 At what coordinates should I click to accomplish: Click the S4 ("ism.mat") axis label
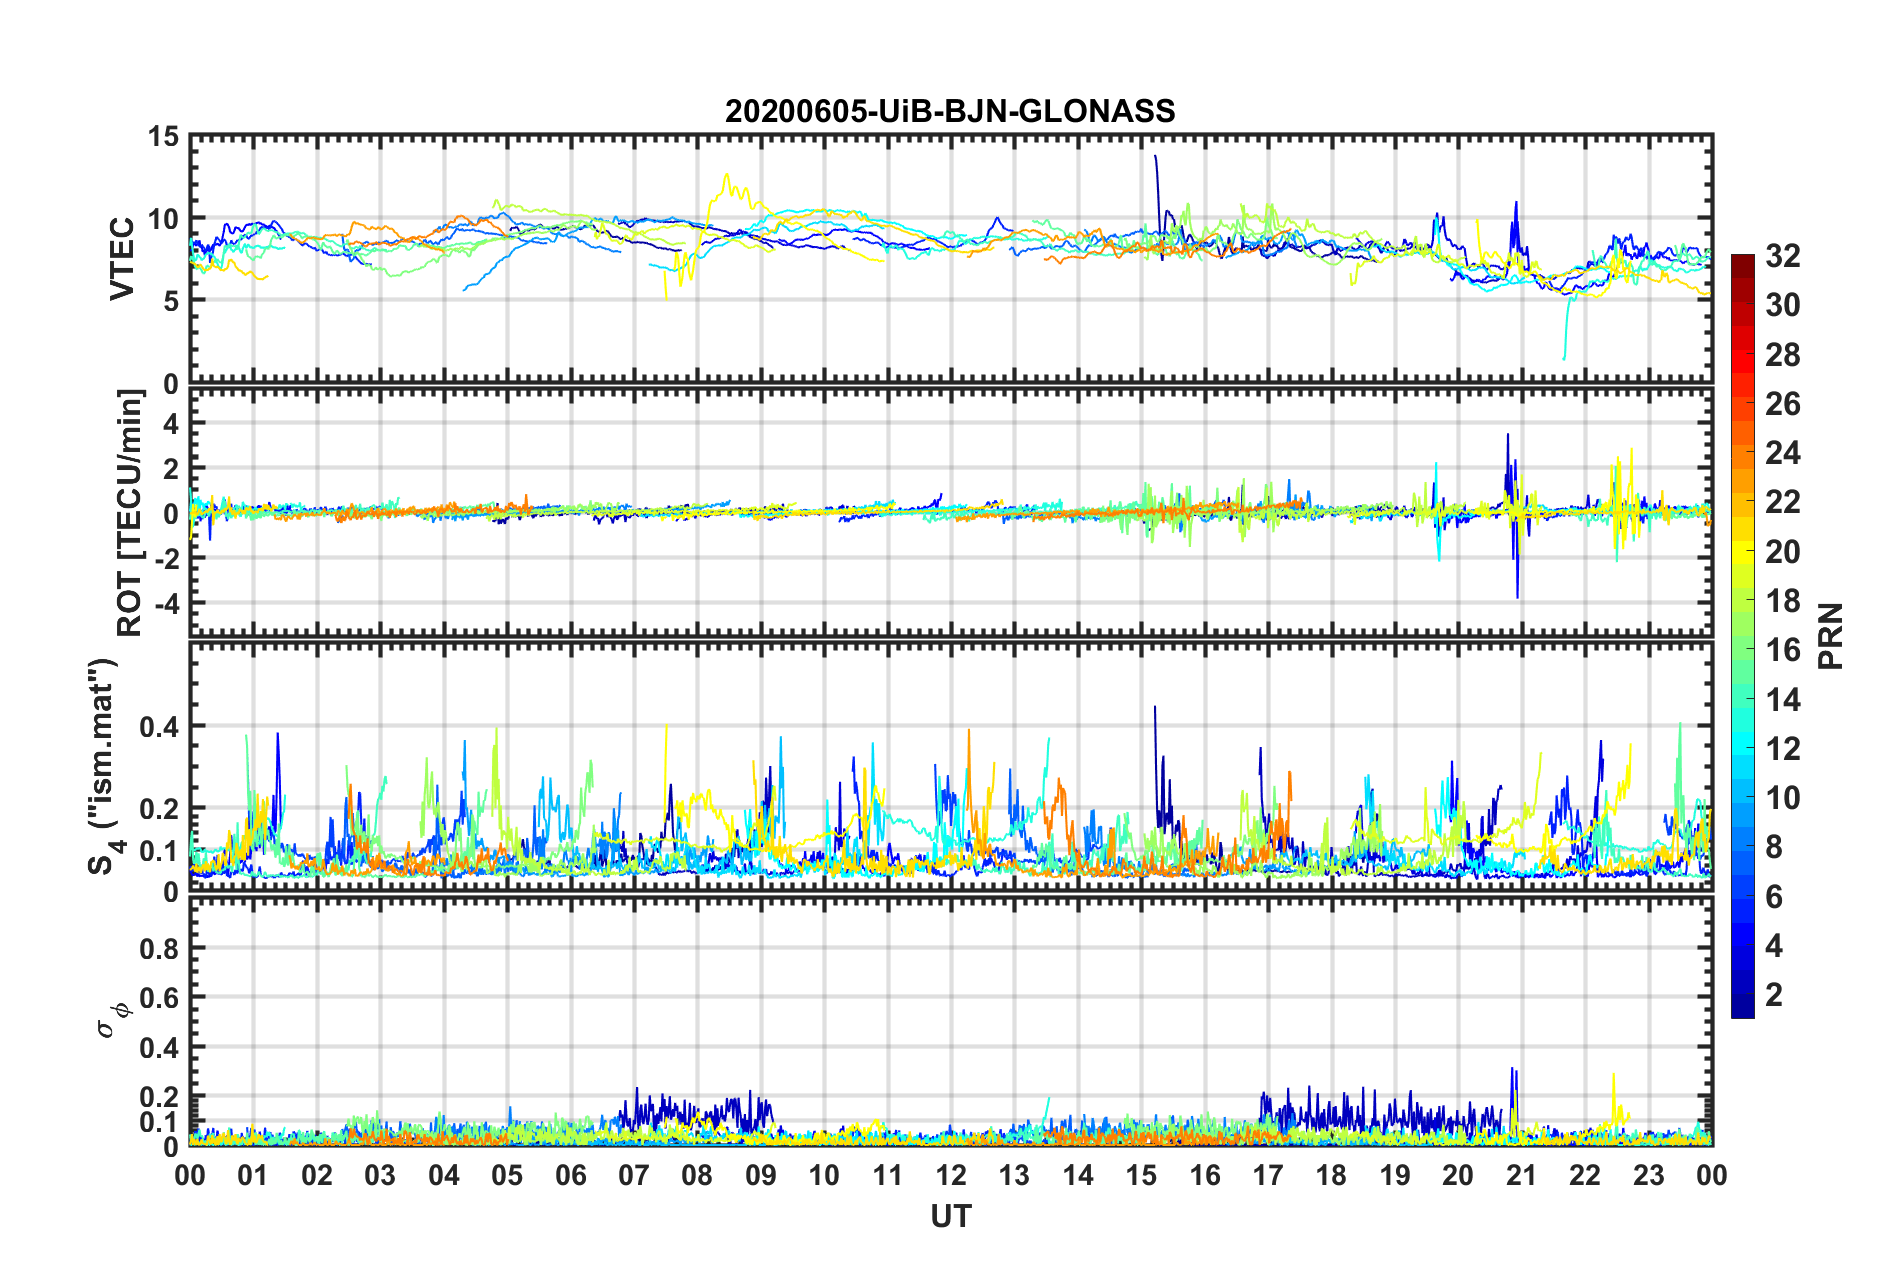pyautogui.click(x=105, y=765)
